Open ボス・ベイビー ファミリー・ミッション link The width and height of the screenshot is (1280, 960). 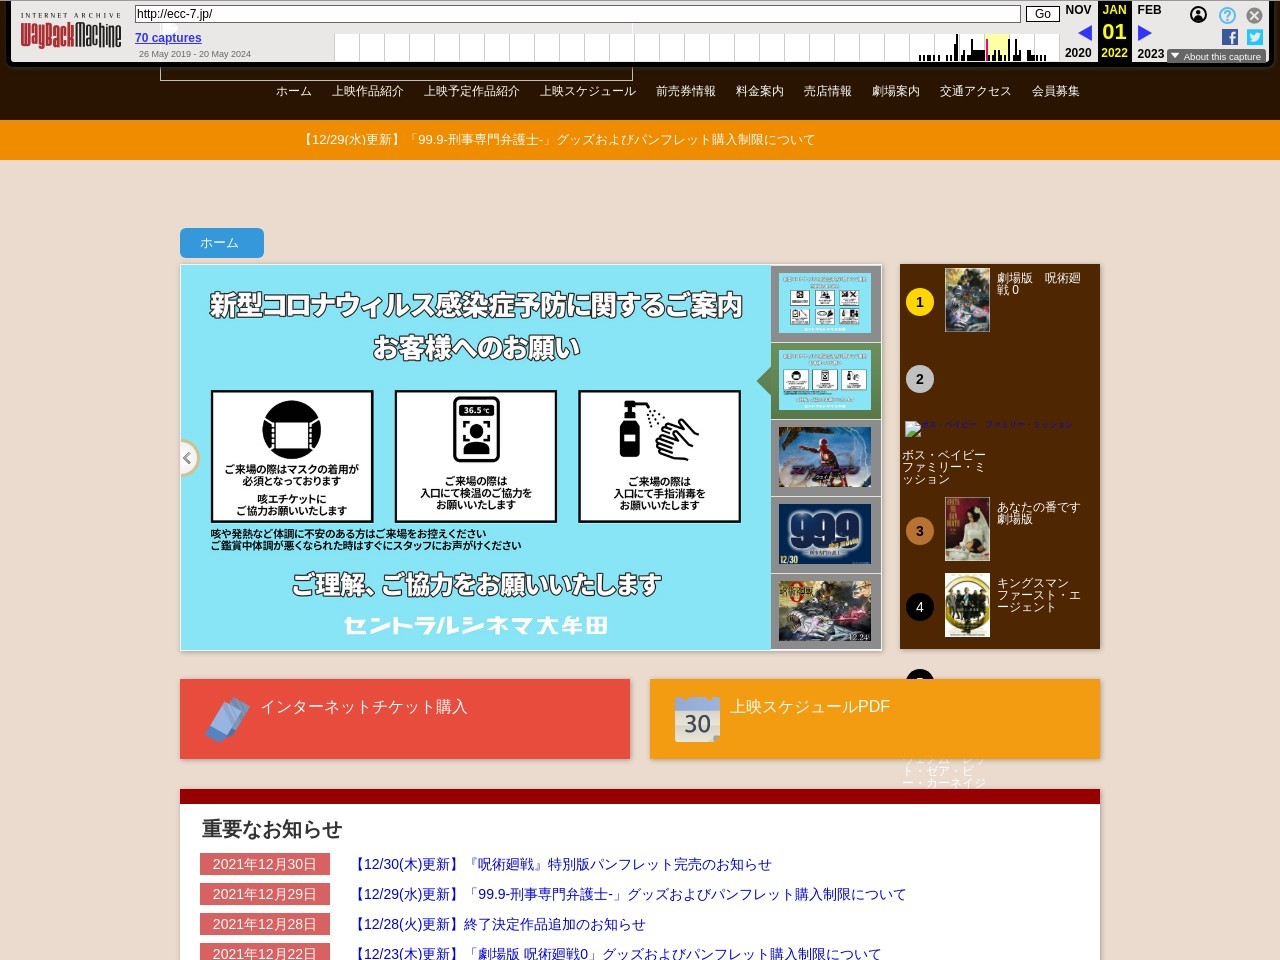click(944, 467)
